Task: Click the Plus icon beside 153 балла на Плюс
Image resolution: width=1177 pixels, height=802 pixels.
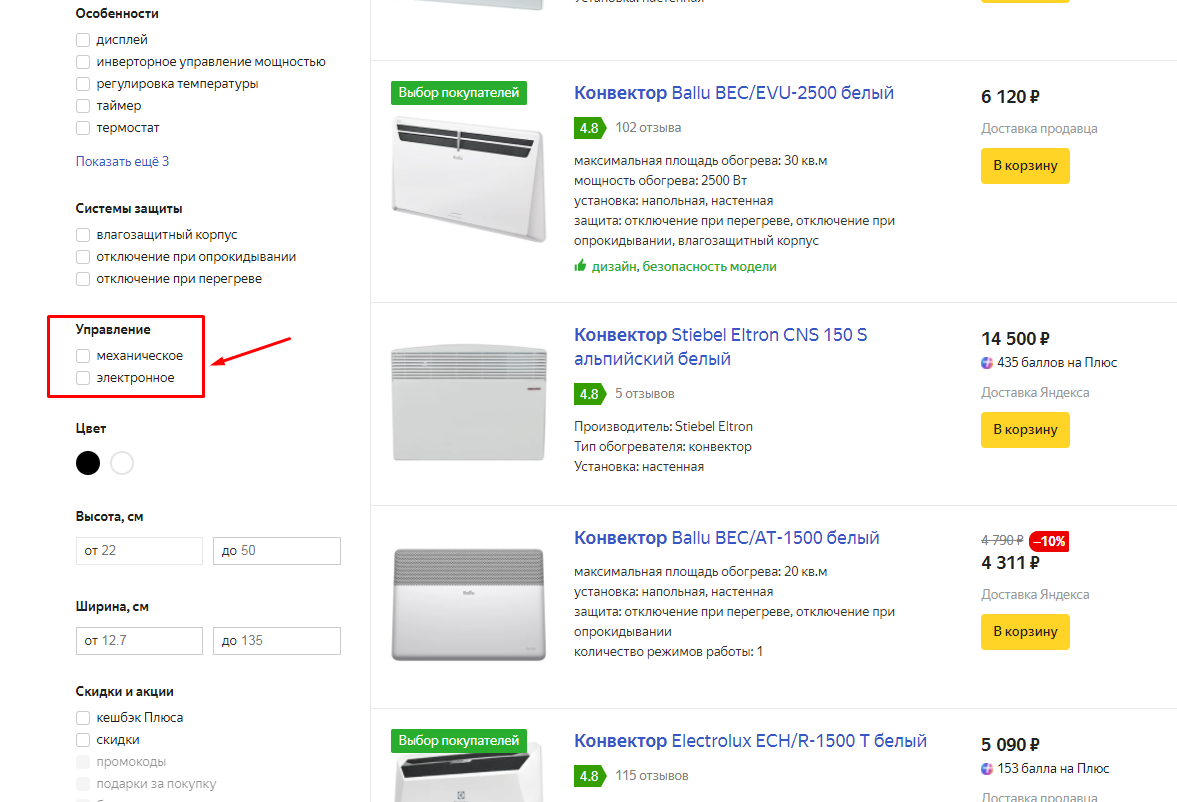Action: (987, 769)
